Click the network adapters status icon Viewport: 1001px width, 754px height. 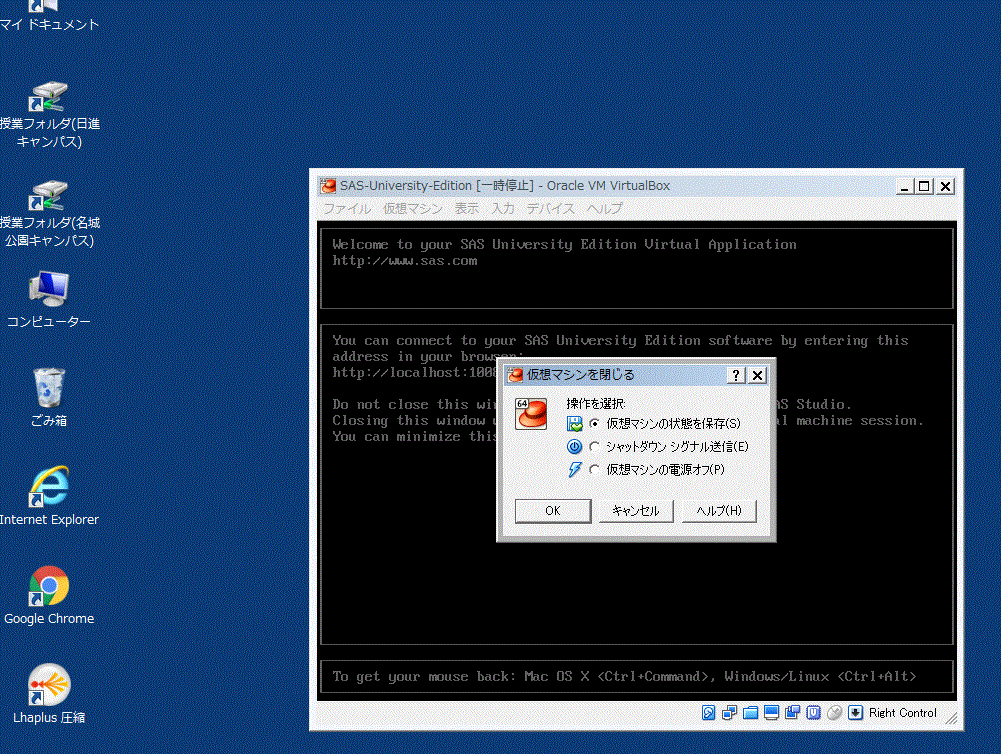(x=729, y=713)
